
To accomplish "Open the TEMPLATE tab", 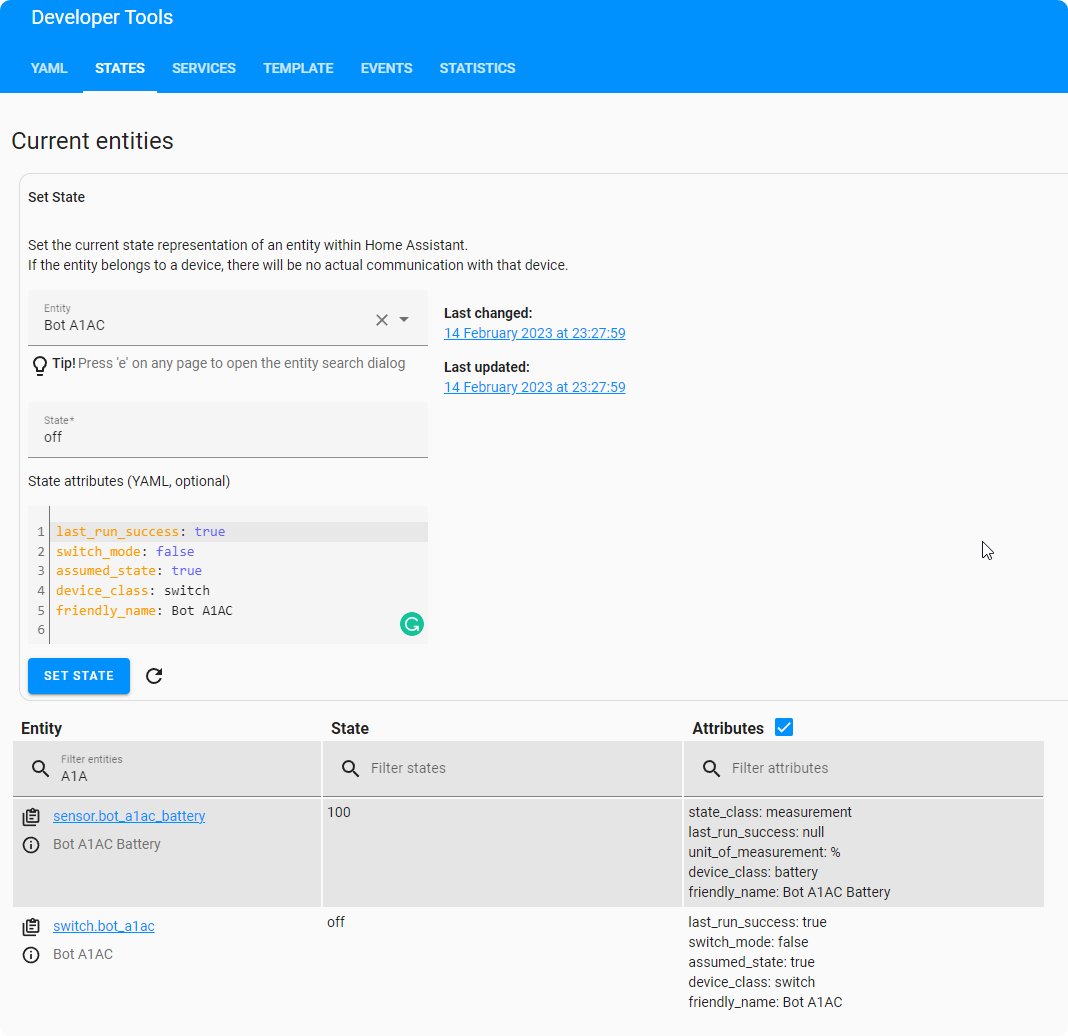I will [x=298, y=68].
